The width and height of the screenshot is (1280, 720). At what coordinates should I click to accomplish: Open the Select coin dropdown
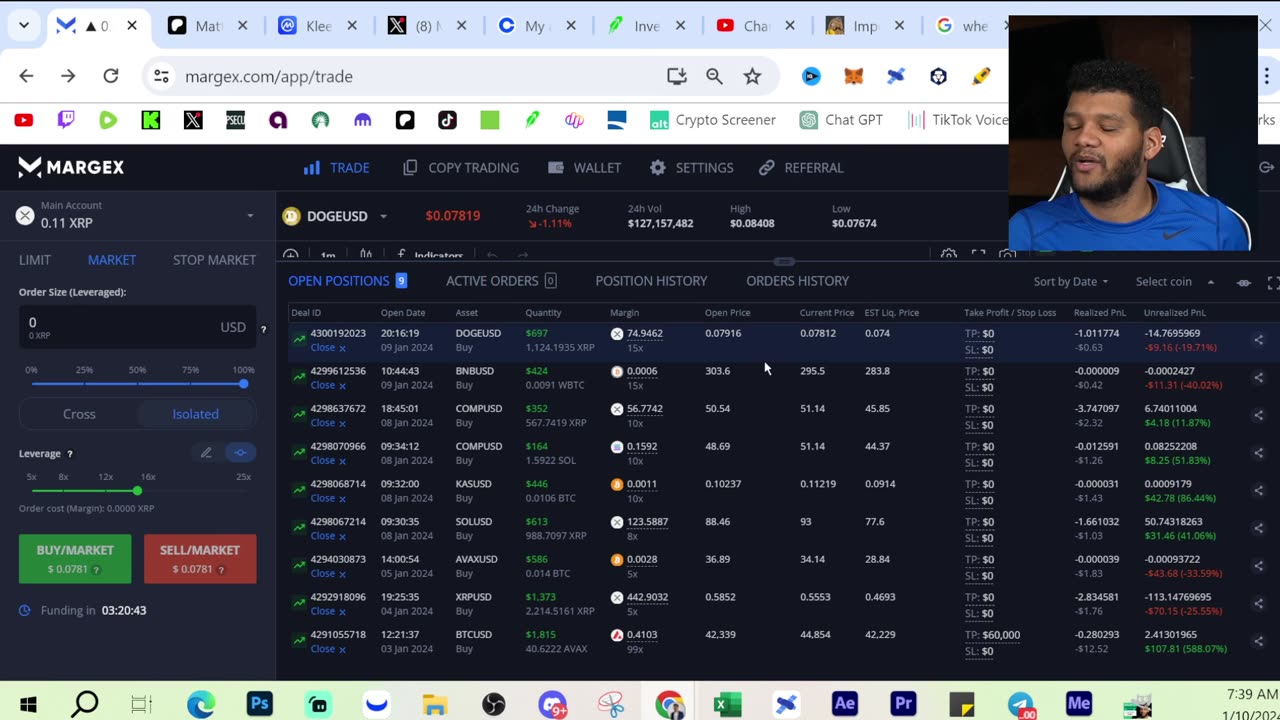click(x=1174, y=282)
